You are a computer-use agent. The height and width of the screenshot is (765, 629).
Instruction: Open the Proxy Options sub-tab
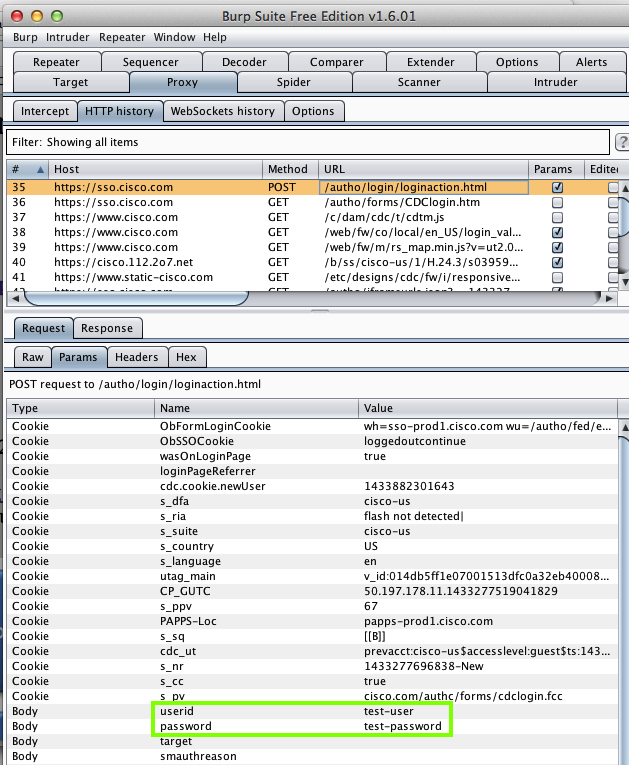(313, 111)
